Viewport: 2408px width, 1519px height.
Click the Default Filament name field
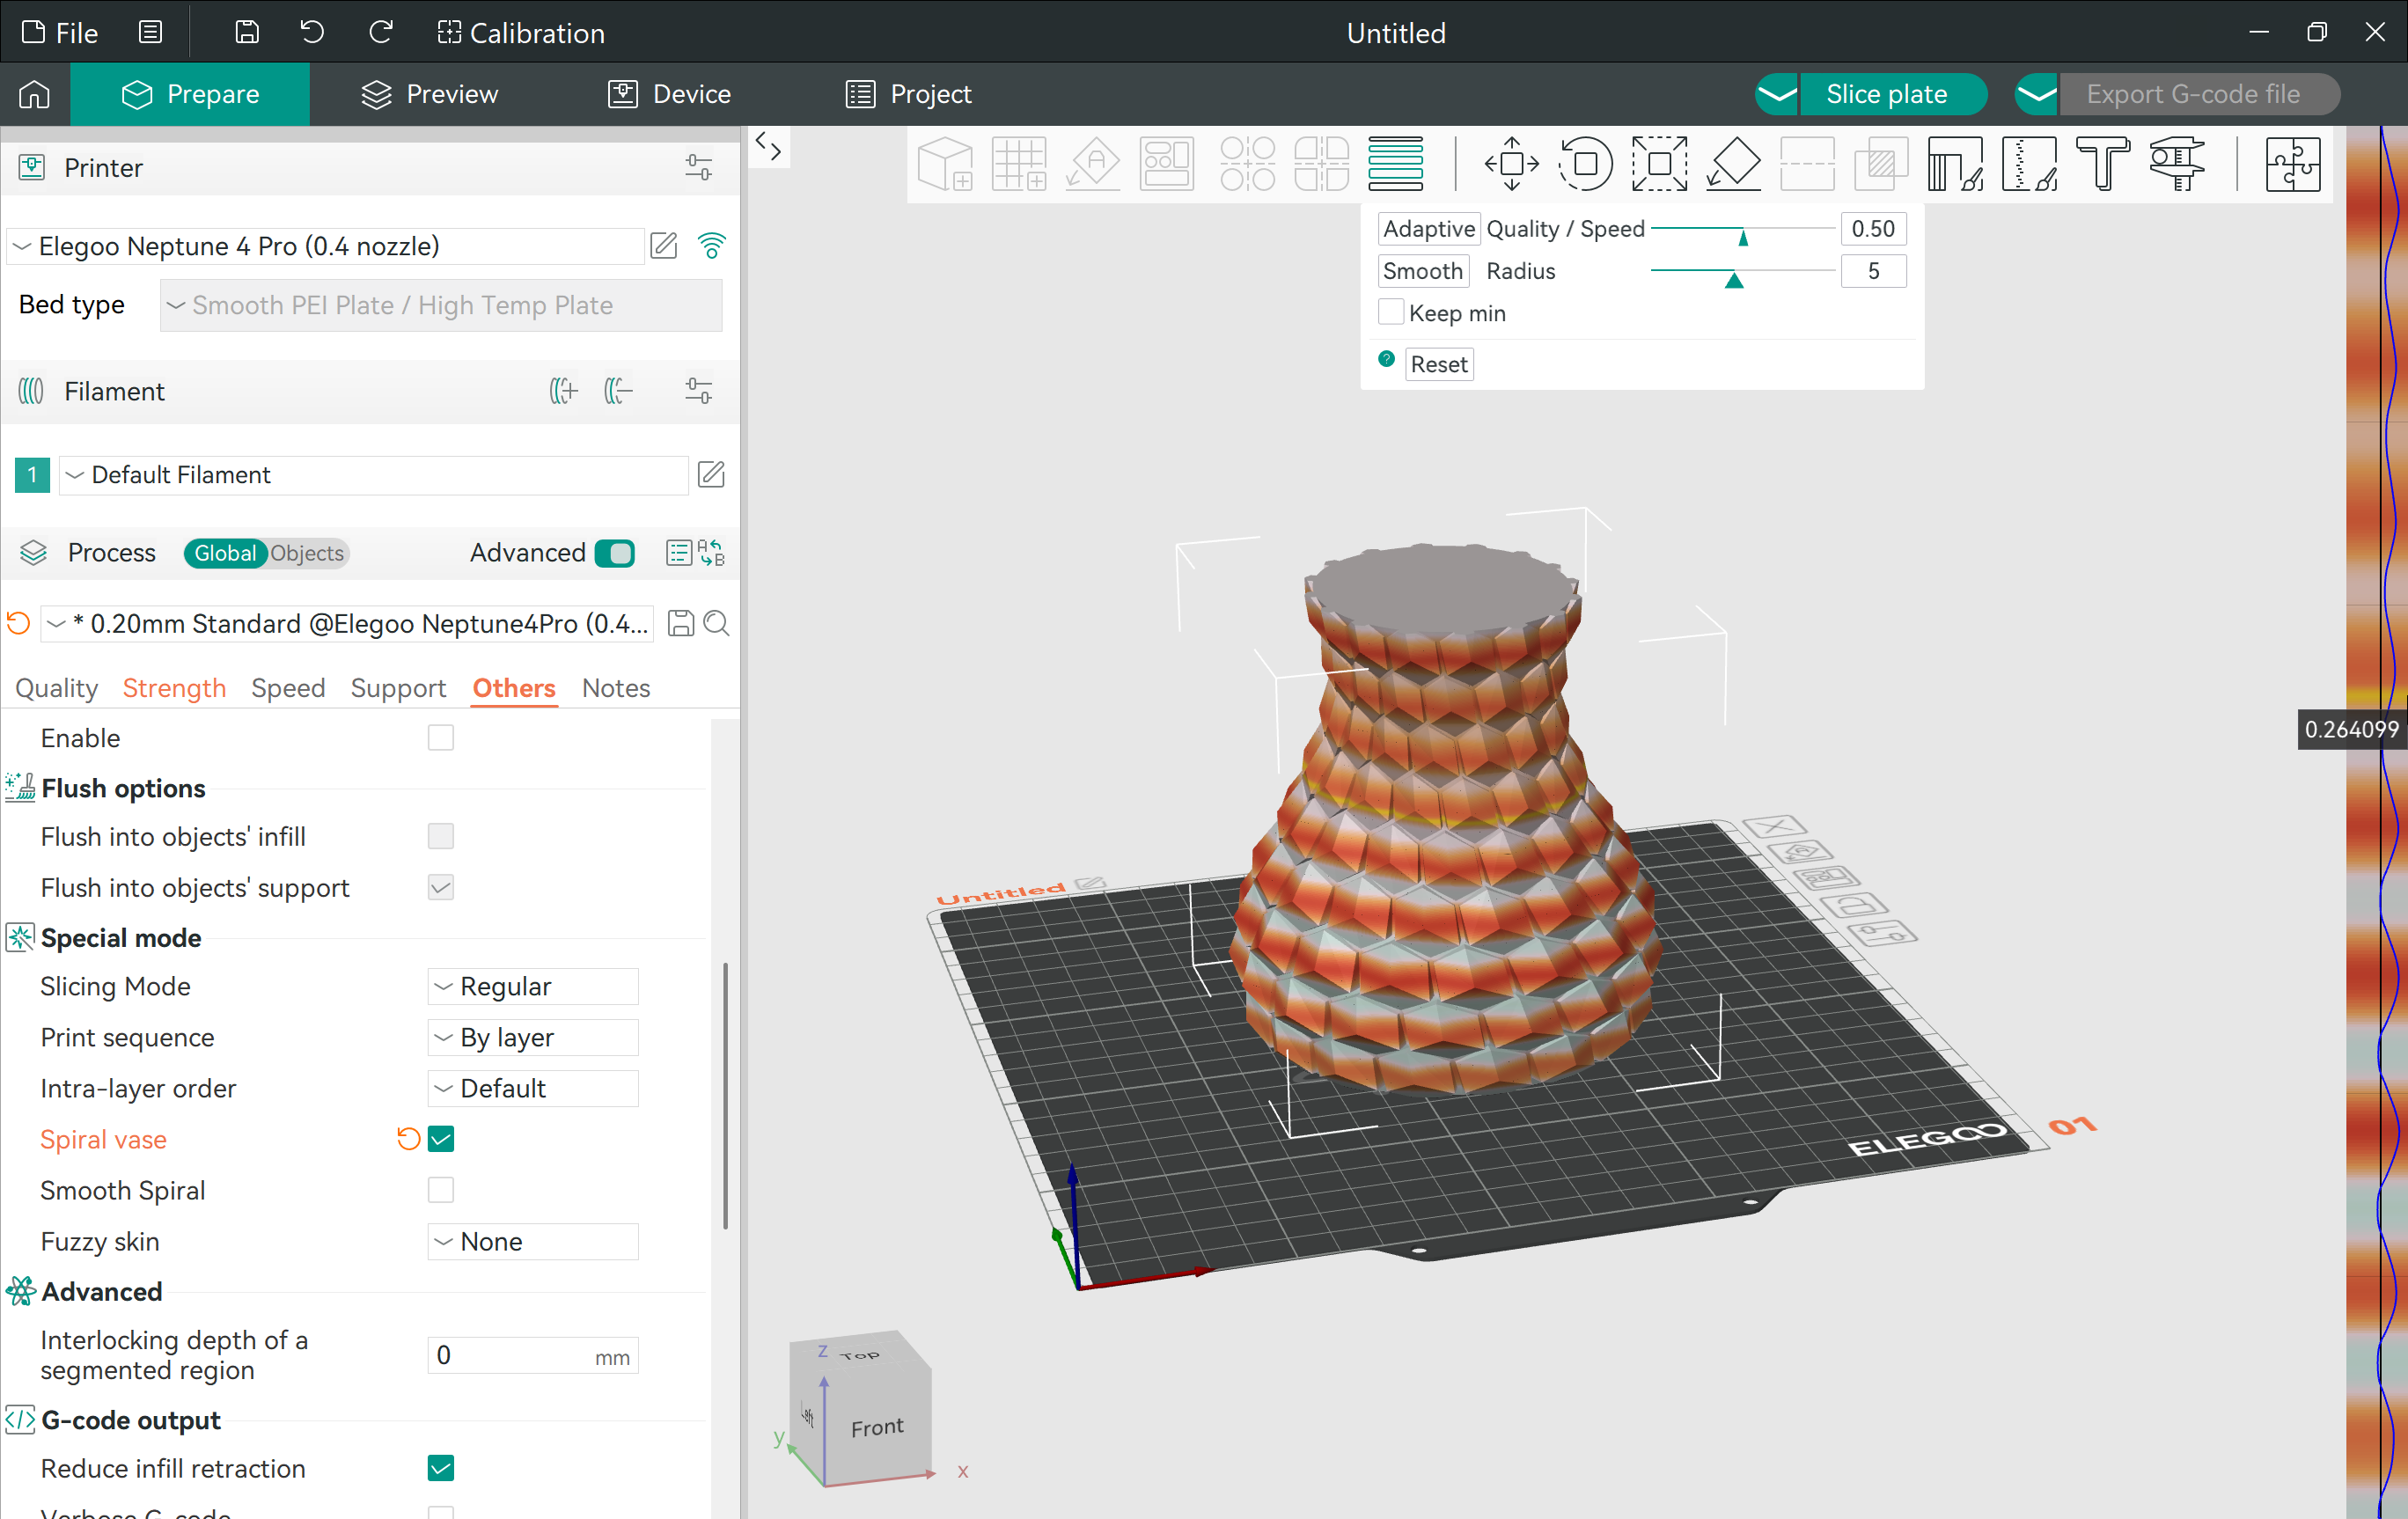click(371, 474)
